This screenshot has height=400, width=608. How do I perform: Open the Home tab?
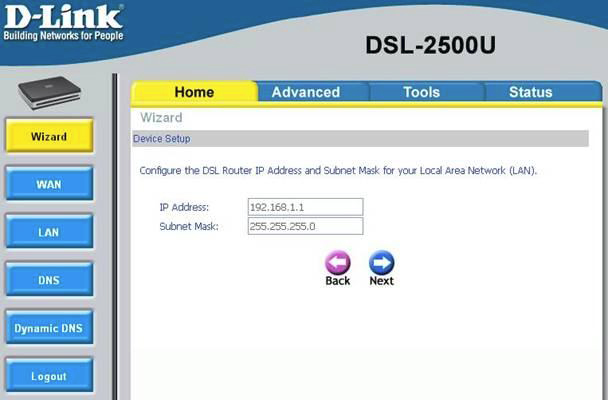click(x=194, y=92)
